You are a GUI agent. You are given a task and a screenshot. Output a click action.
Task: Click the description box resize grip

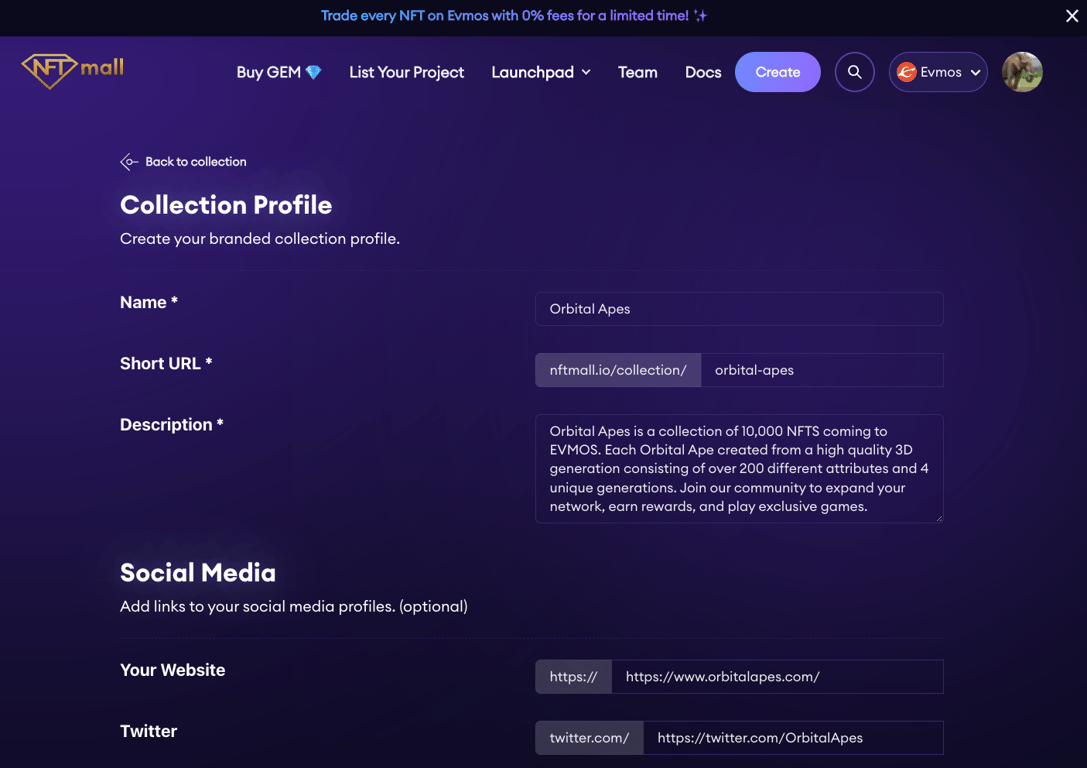[938, 517]
